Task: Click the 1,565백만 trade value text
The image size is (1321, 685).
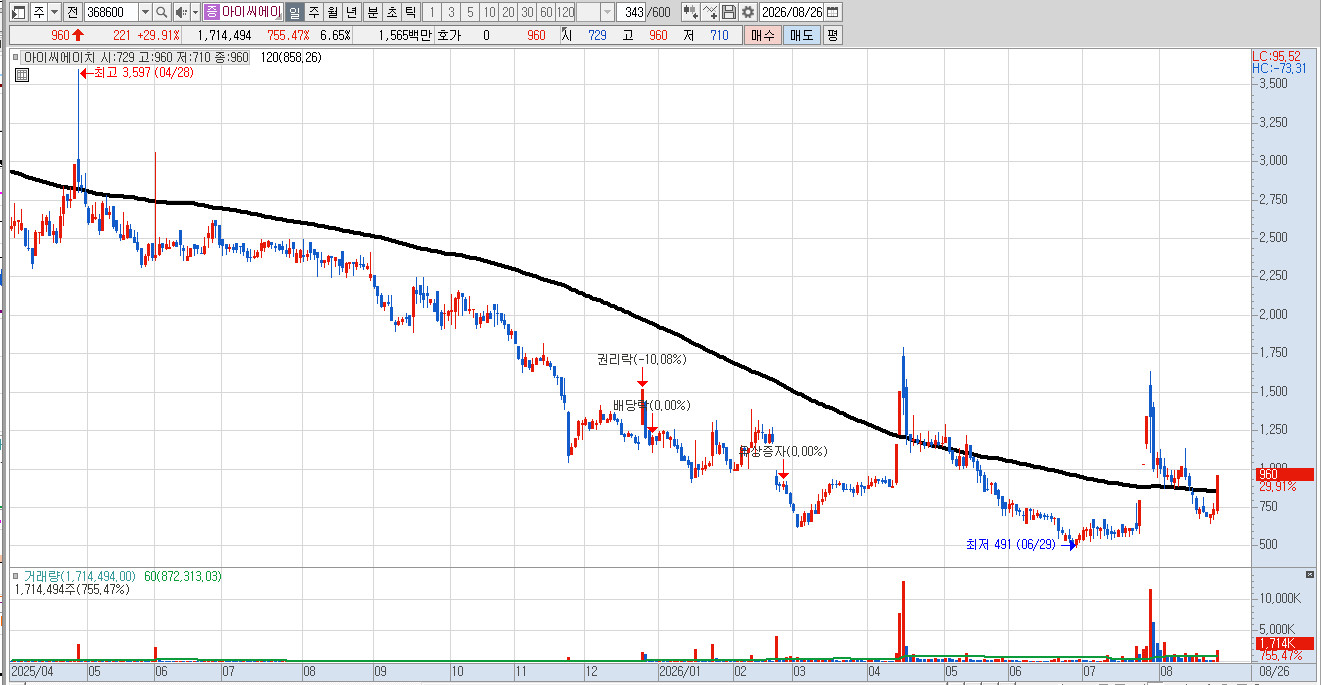Action: (x=407, y=35)
